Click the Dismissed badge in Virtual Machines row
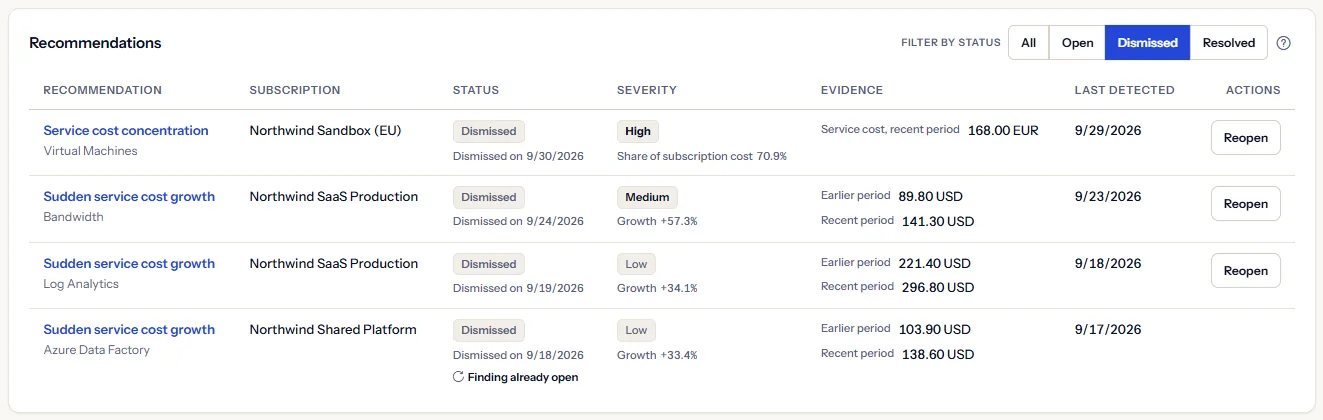1323x420 pixels. (x=489, y=131)
